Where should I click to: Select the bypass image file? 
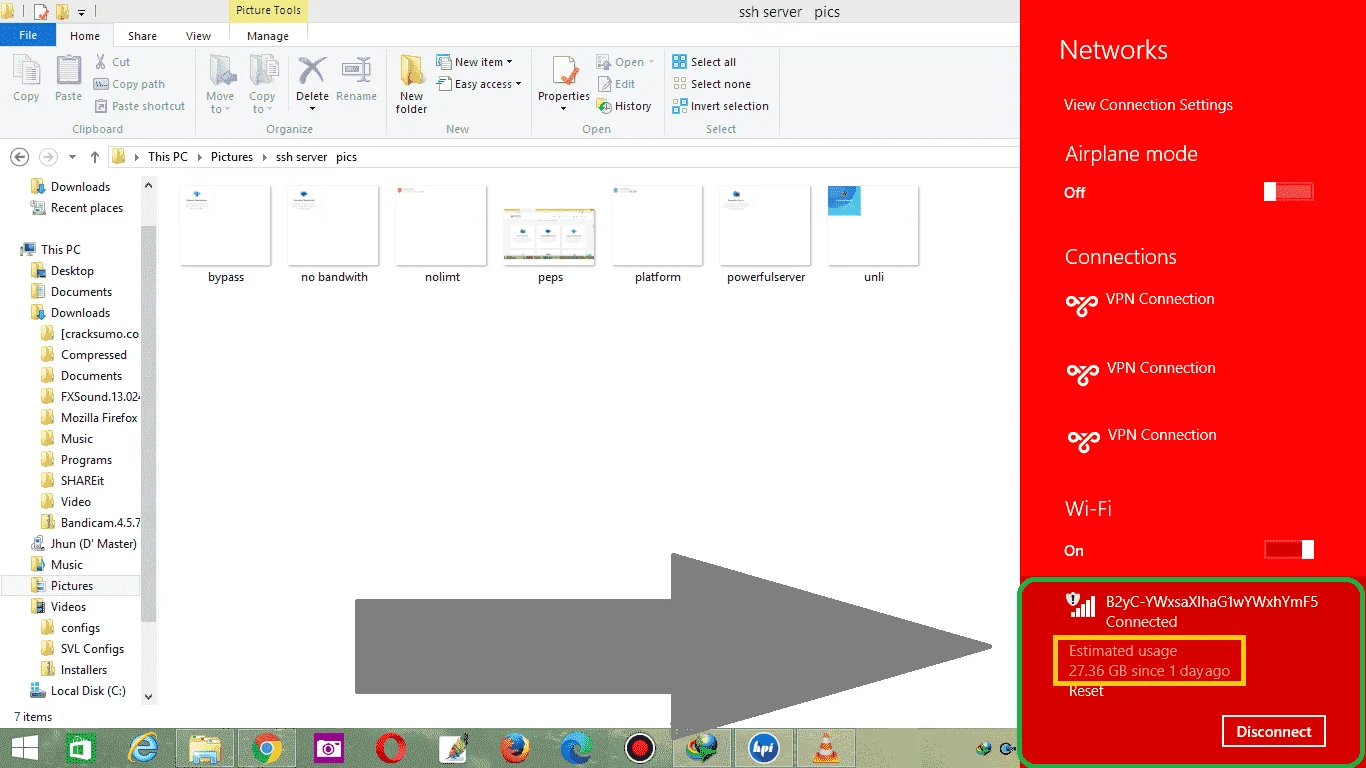[226, 236]
